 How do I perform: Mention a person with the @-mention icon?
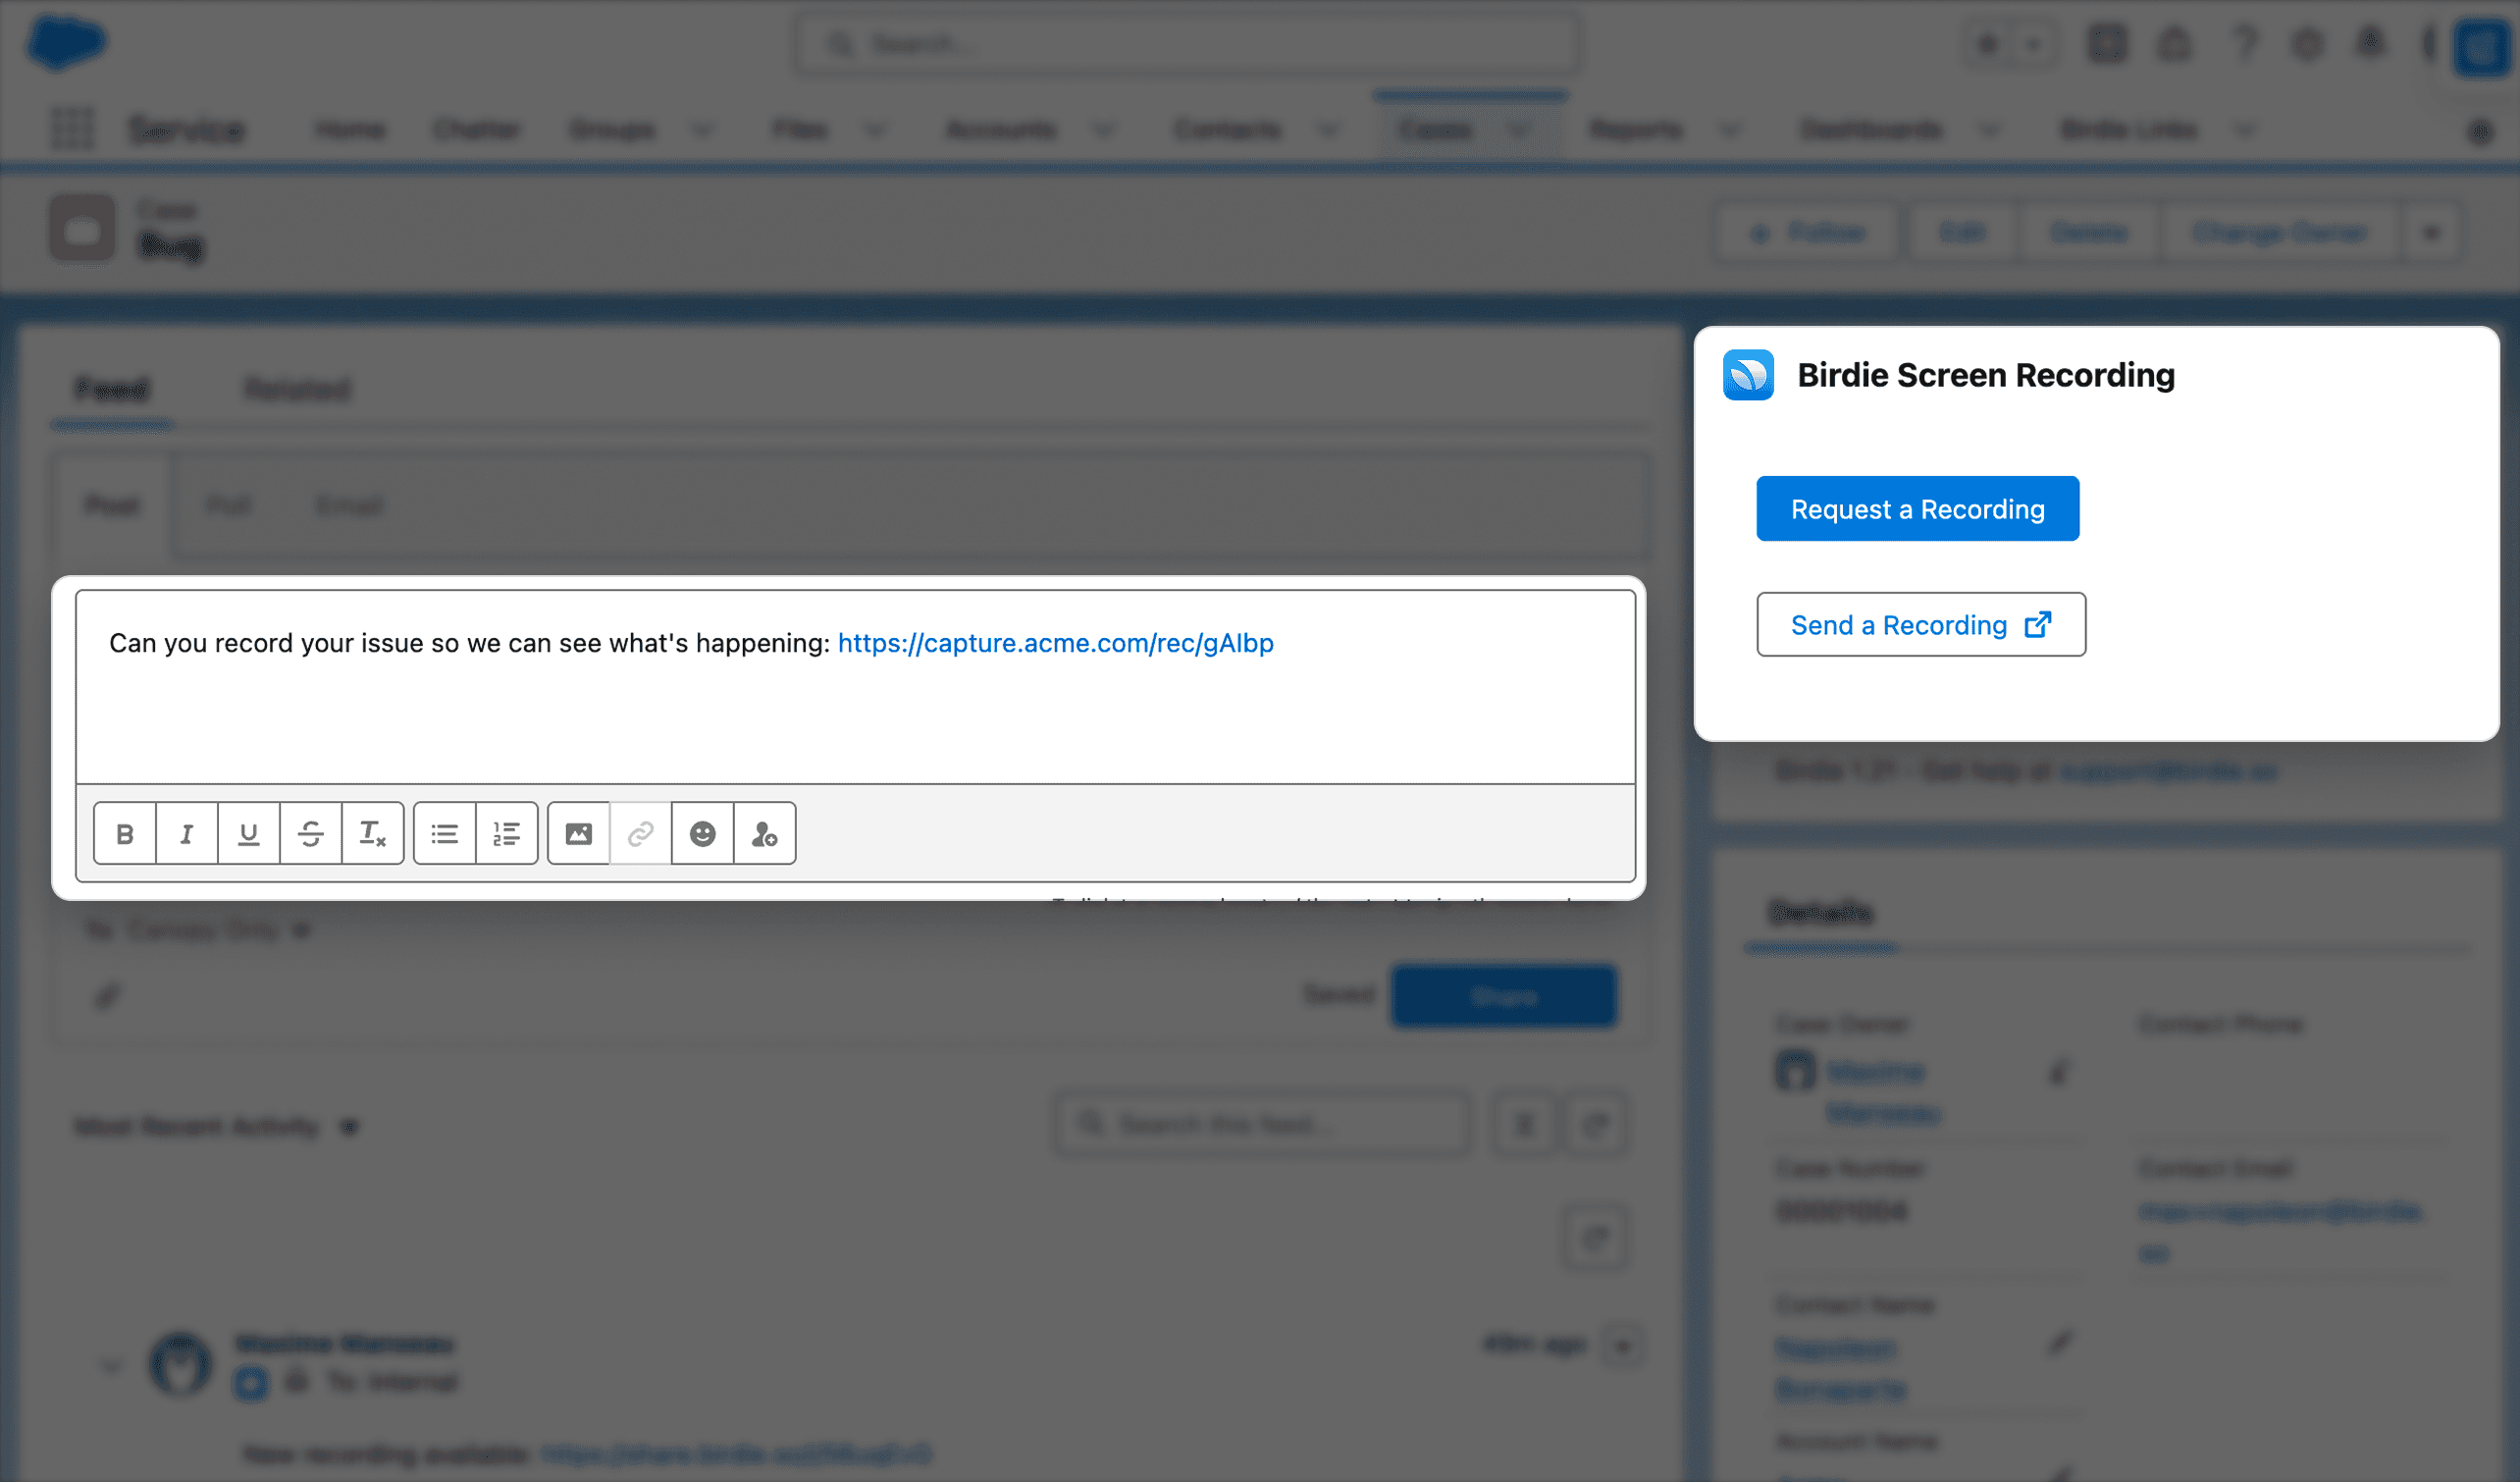(x=765, y=833)
